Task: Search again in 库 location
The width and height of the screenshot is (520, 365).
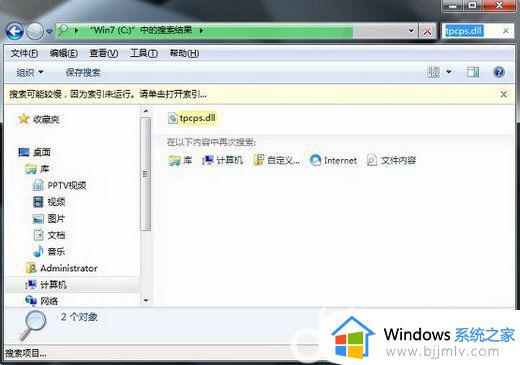Action: [180, 160]
